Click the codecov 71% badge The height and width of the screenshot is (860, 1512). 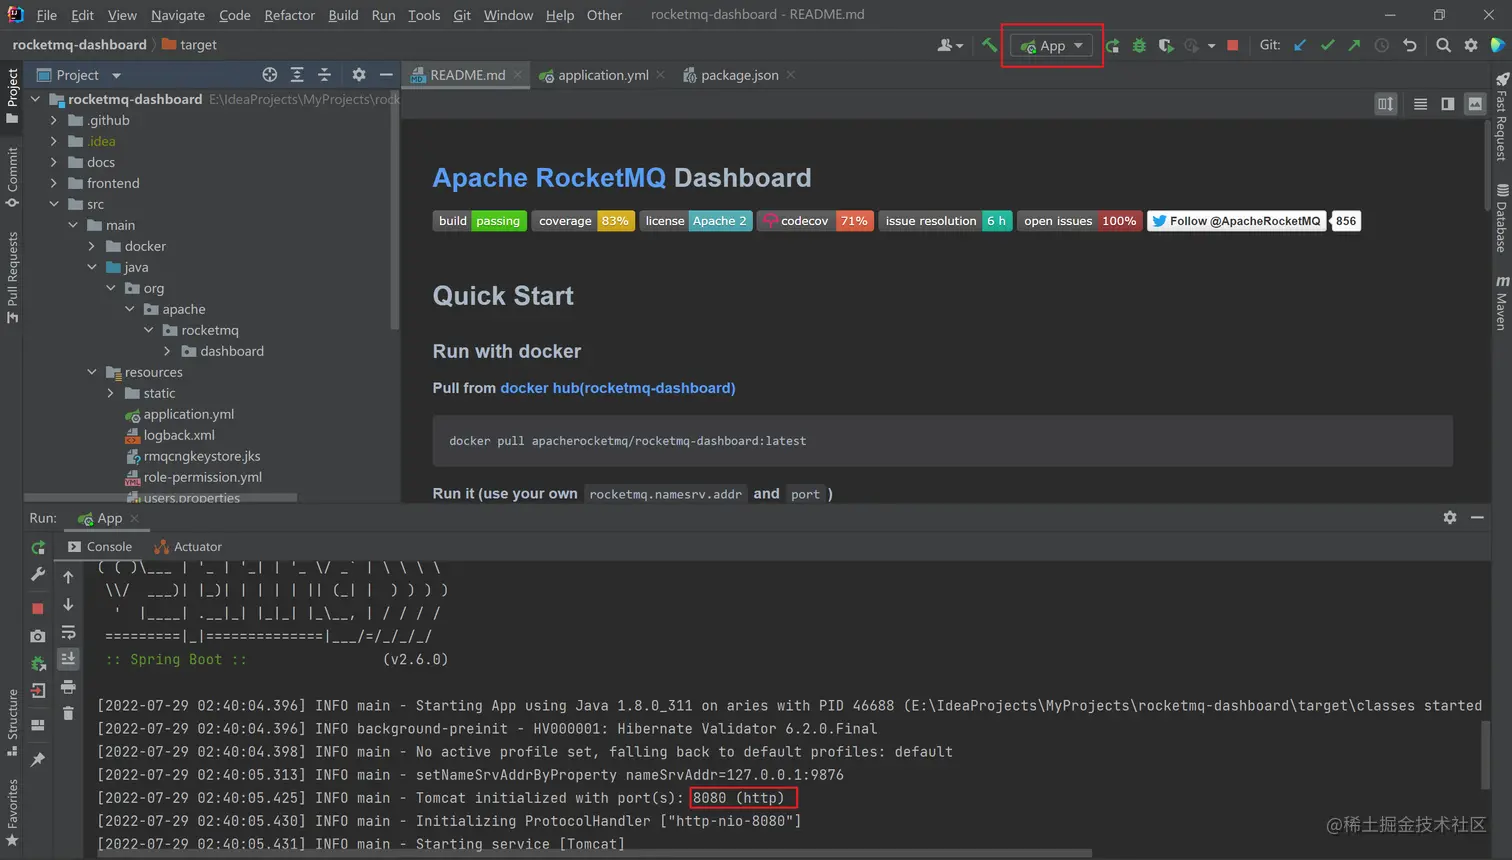click(x=815, y=221)
